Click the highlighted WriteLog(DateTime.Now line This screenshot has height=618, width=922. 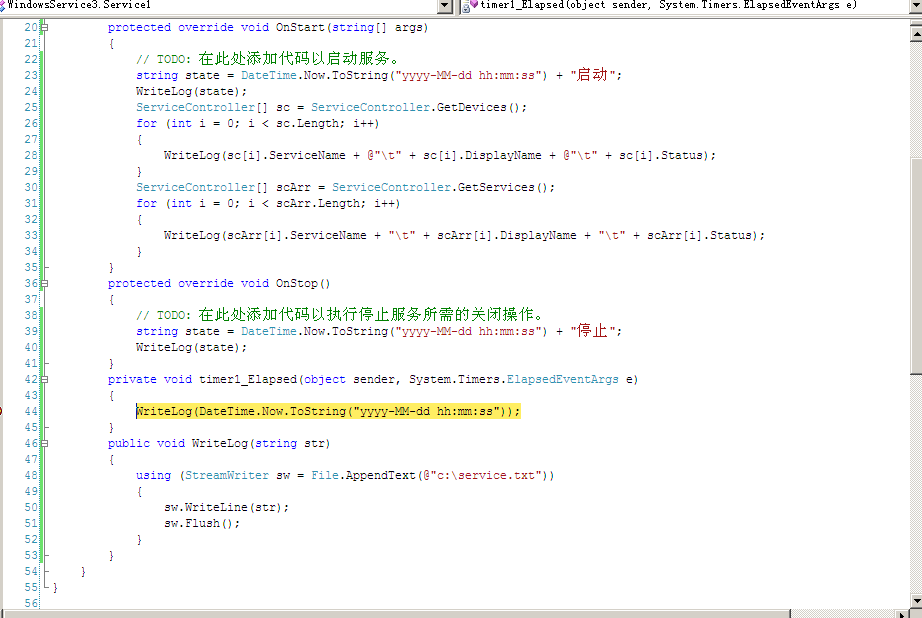[328, 411]
